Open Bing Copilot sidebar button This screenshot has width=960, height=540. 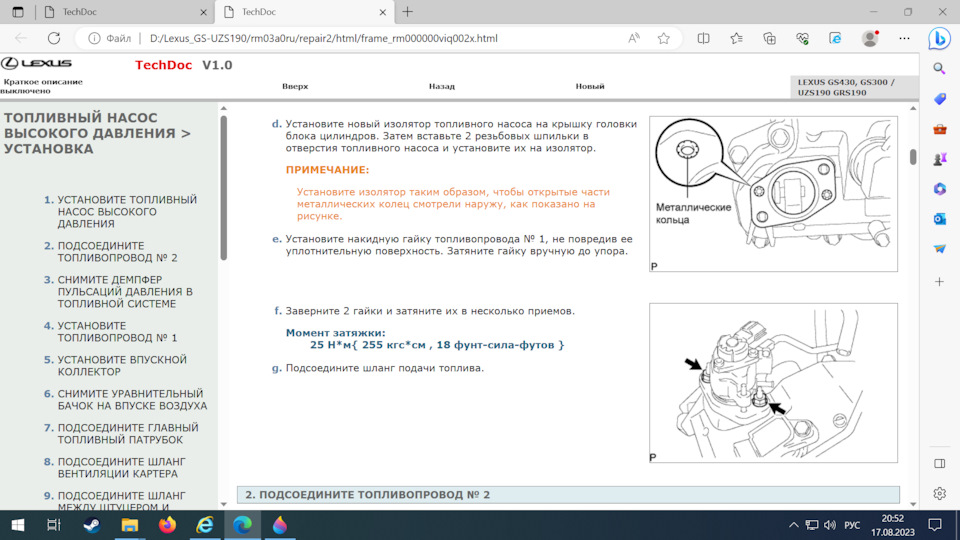940,39
